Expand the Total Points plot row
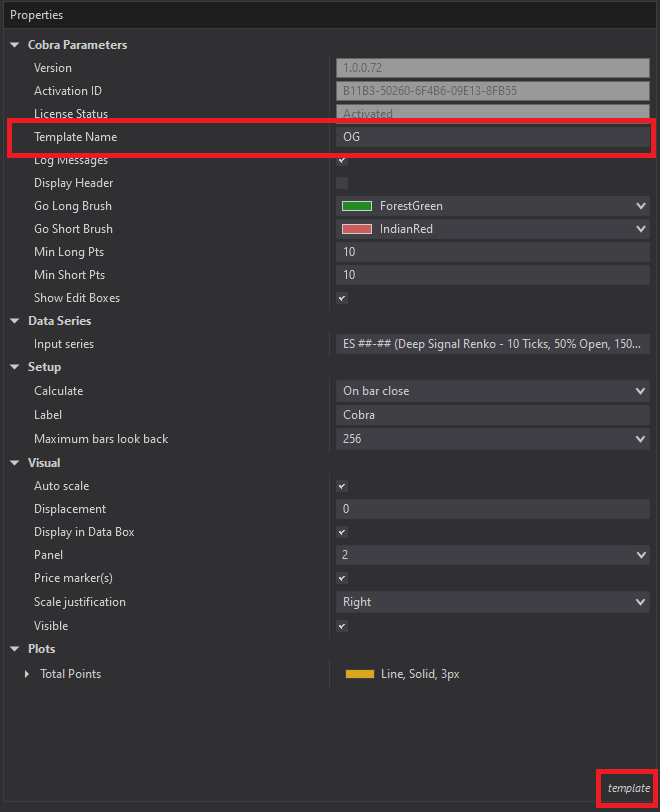The width and height of the screenshot is (660, 812). [28, 674]
